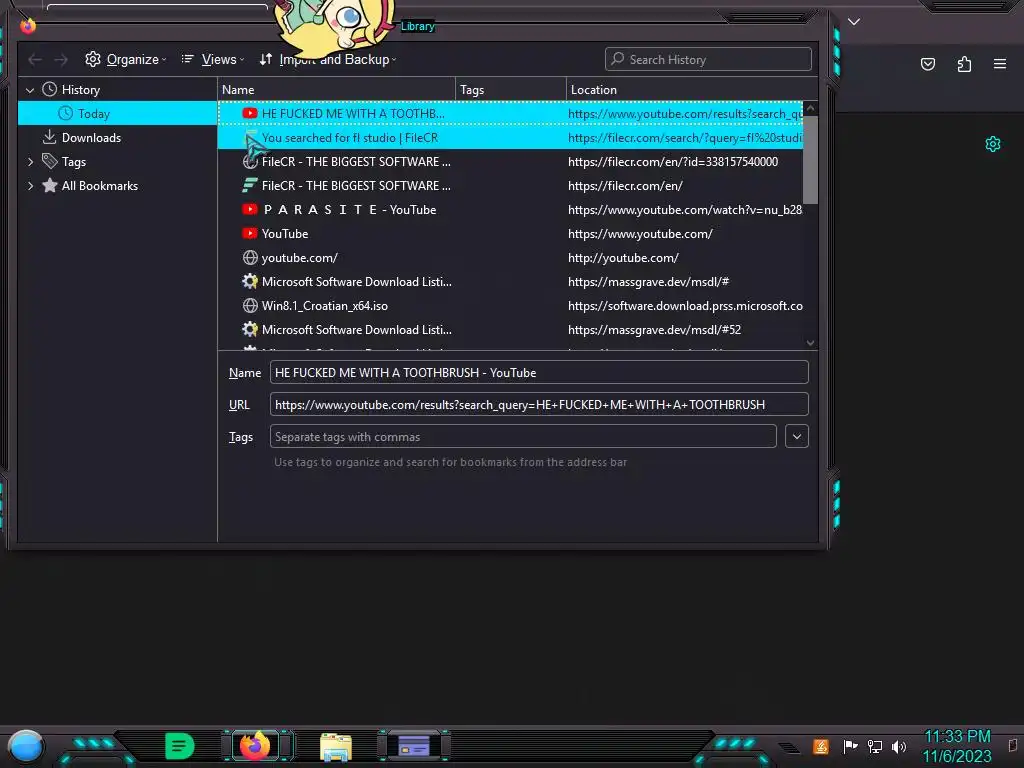Select the HE FUCKED ME WITH A TOOTHB... history entry

510,114
